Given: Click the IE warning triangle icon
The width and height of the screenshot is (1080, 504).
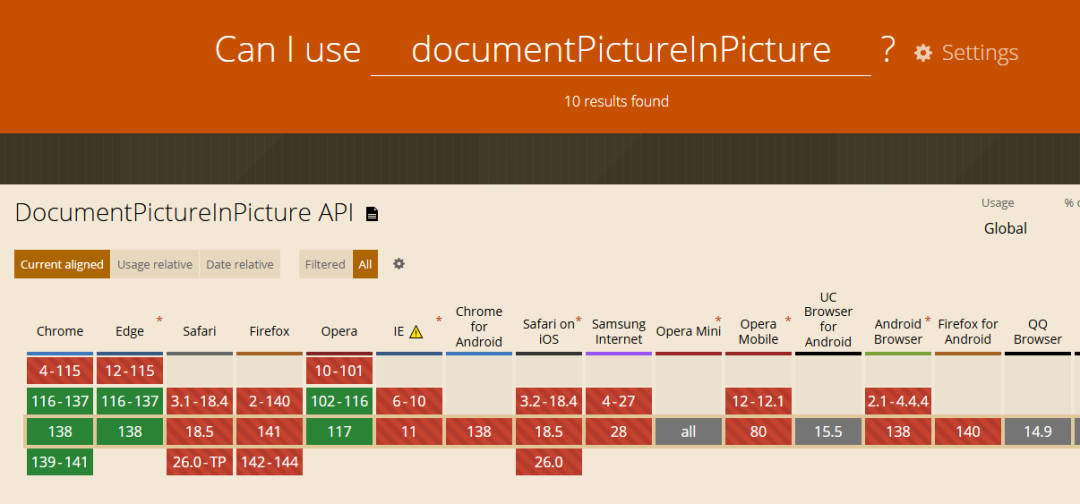Looking at the screenshot, I should tap(416, 332).
